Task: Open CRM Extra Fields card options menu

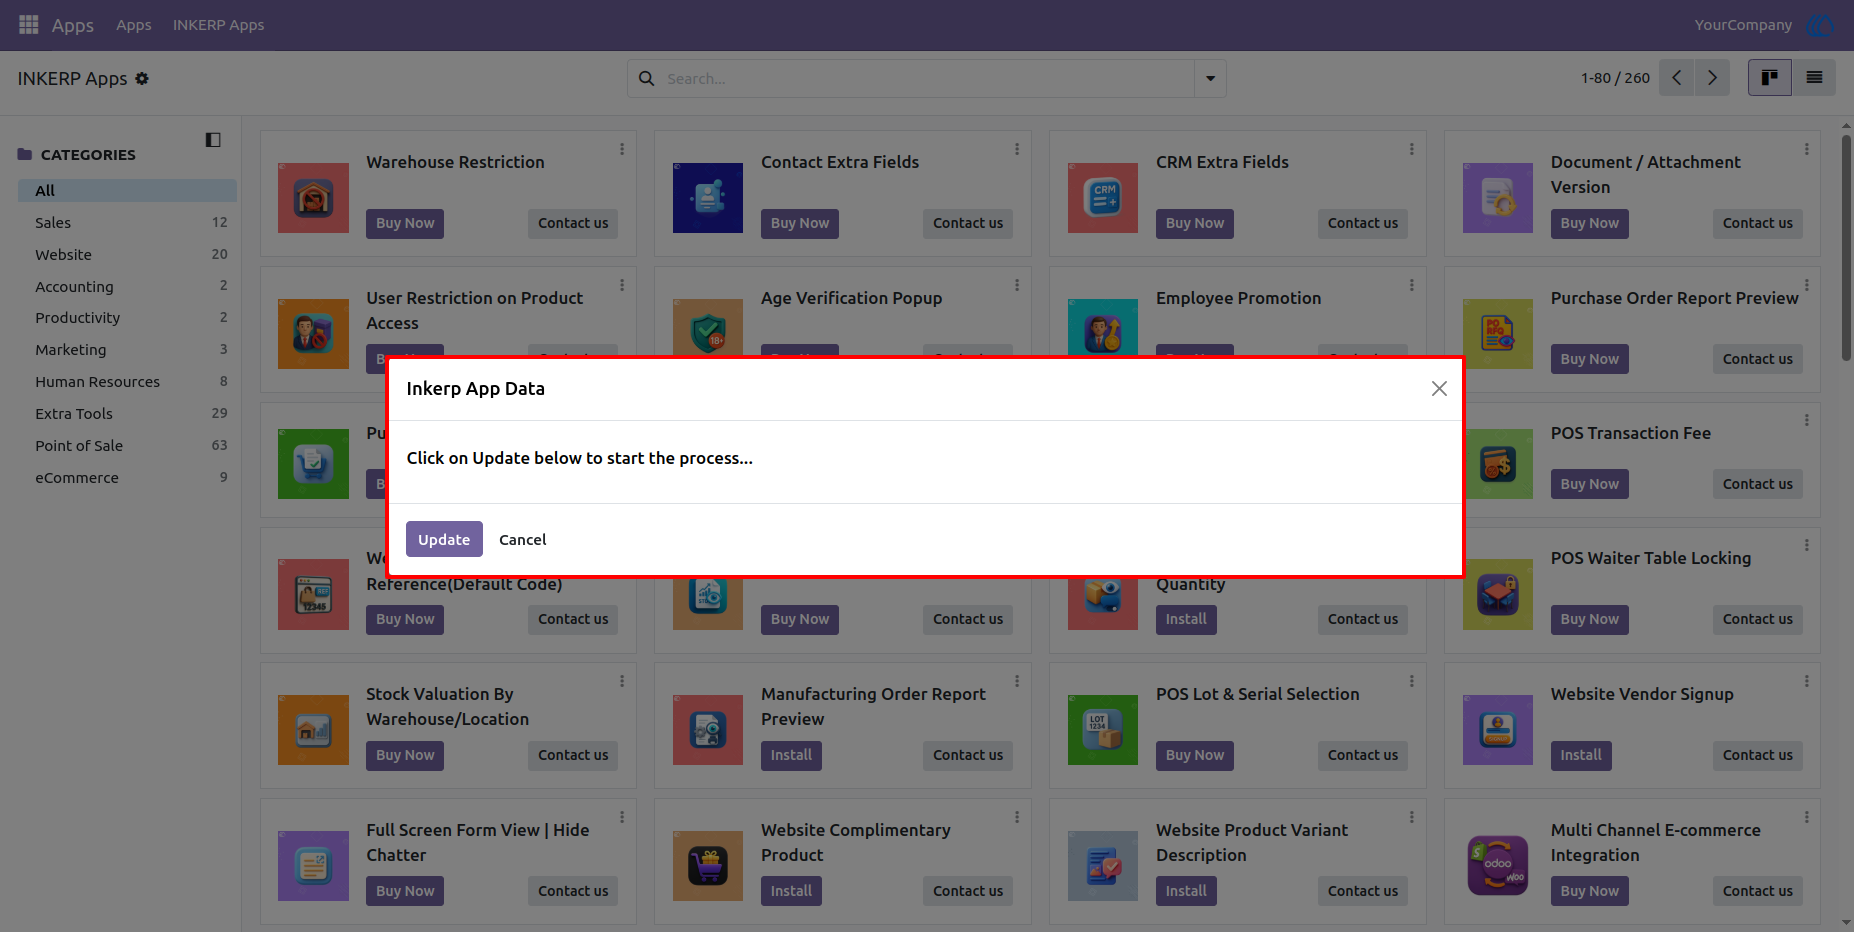Action: (1412, 149)
